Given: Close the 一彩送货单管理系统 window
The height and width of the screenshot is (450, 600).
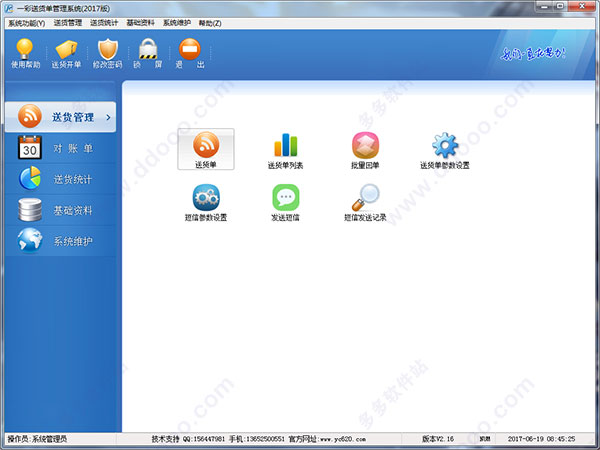Looking at the screenshot, I should pos(582,6).
